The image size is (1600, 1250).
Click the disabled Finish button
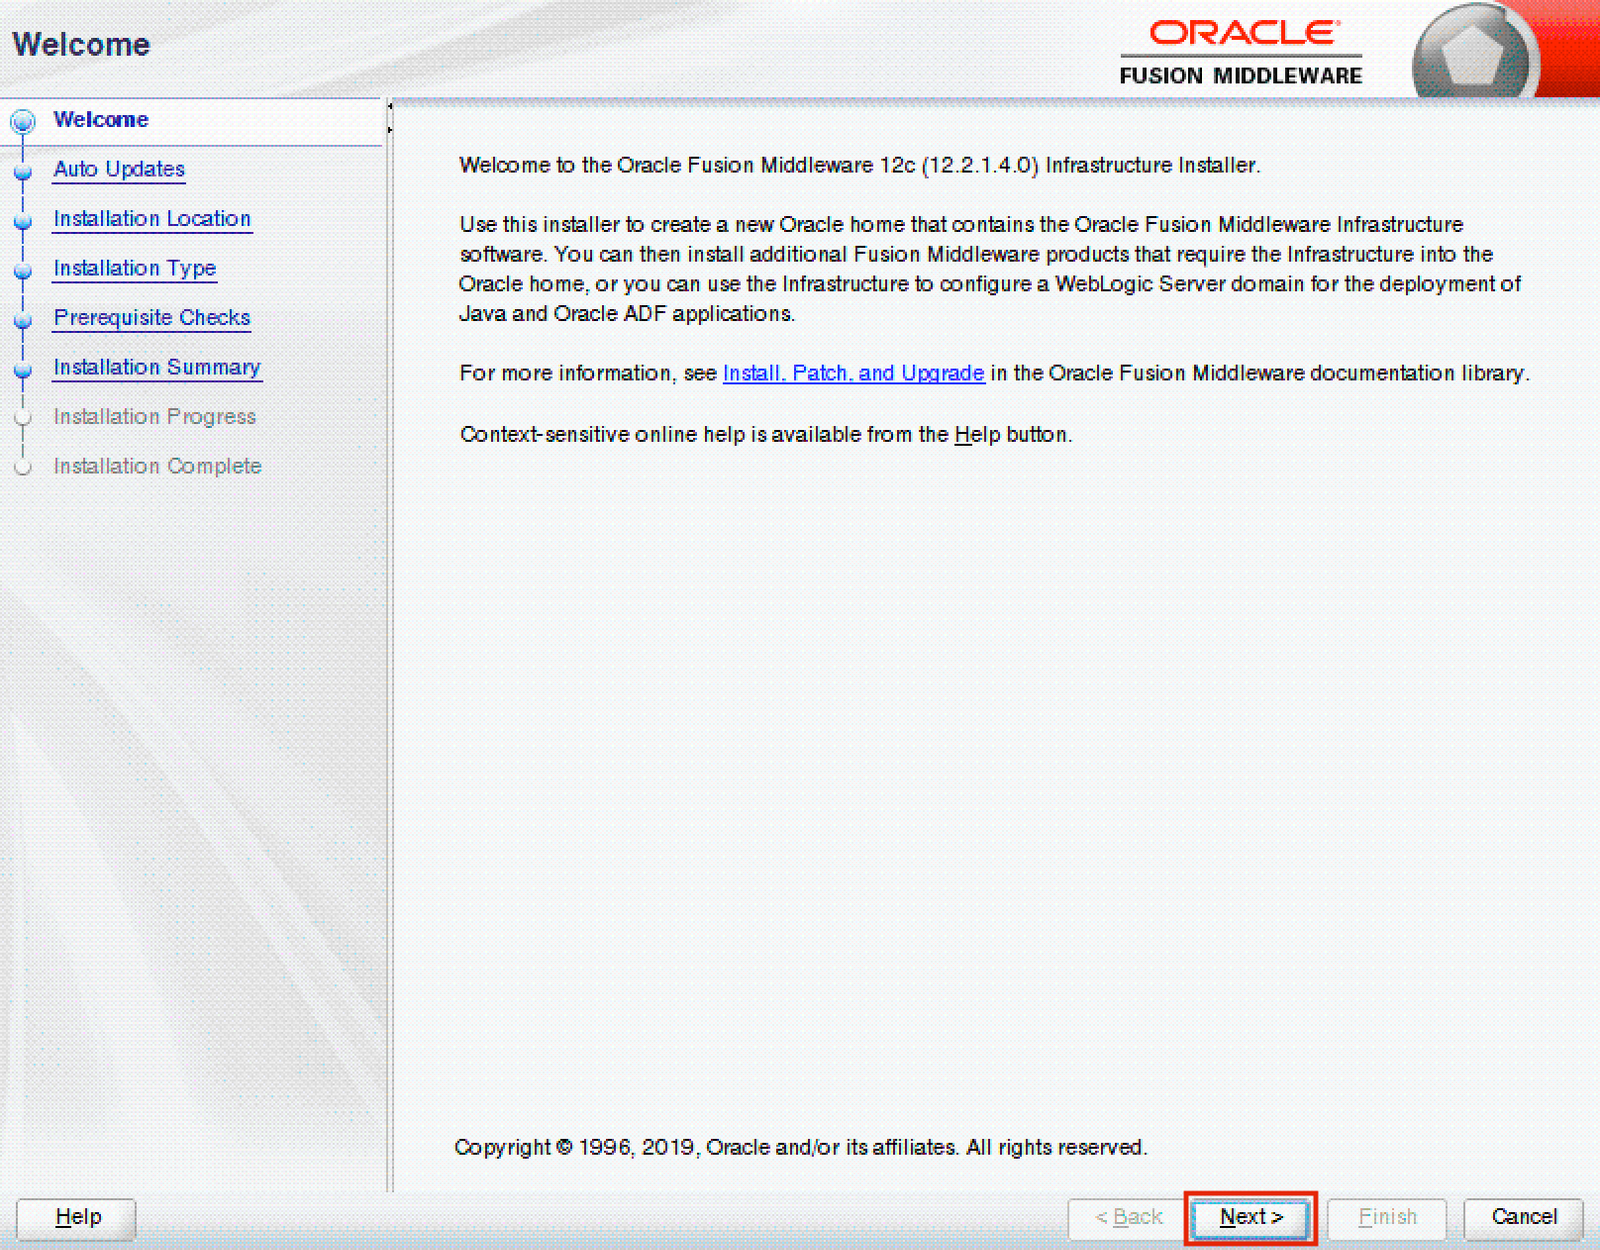coord(1387,1217)
